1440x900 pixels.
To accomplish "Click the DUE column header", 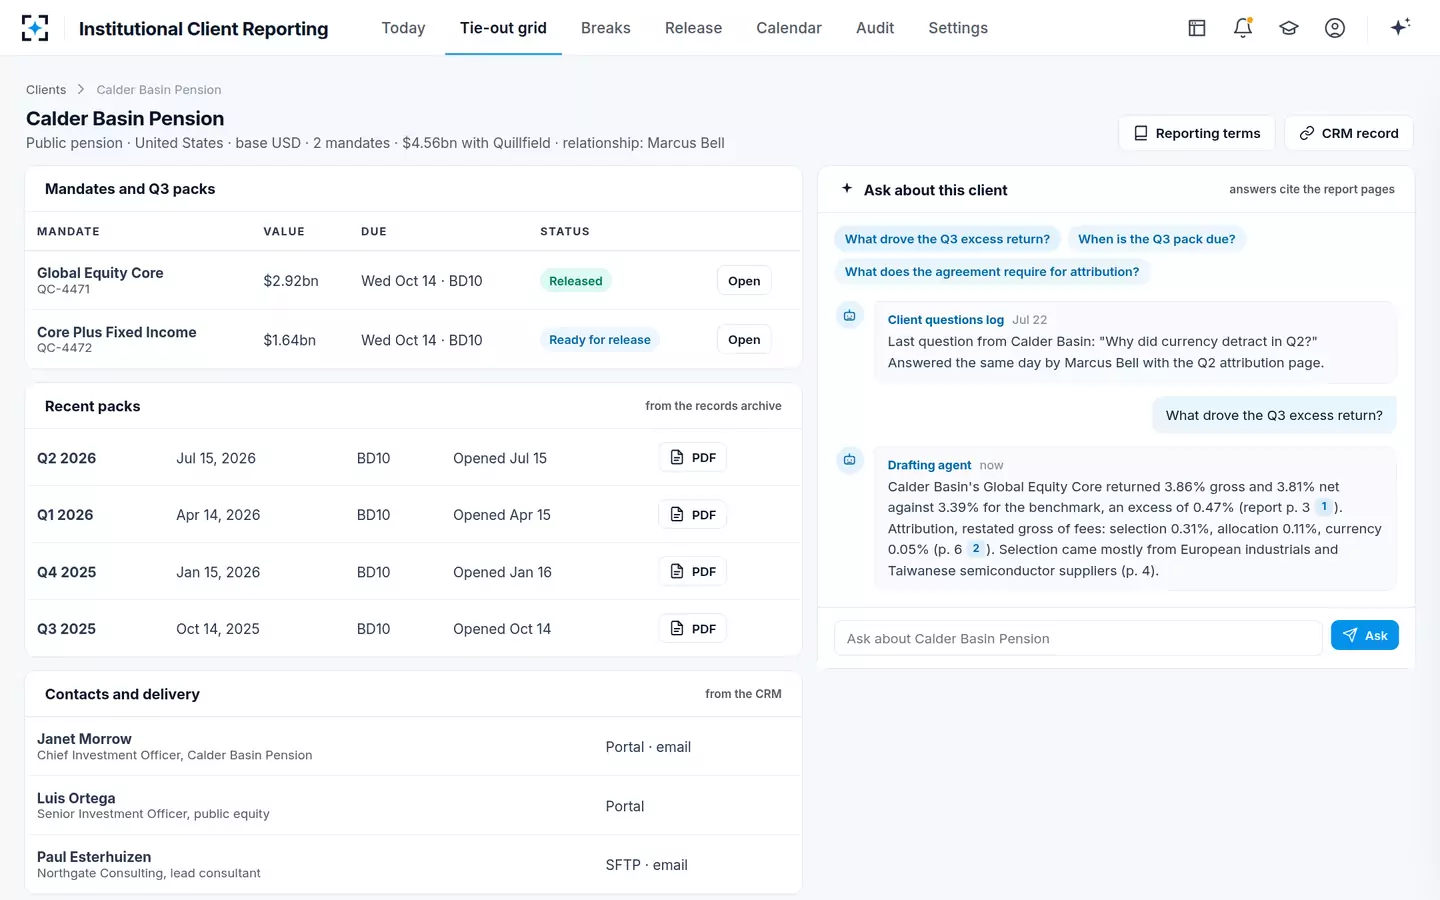I will (x=374, y=231).
